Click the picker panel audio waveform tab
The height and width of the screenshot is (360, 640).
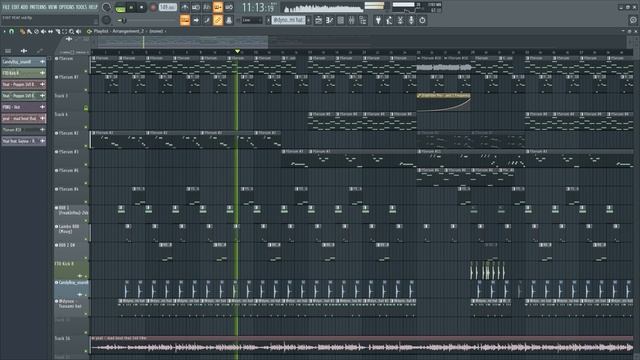(24, 51)
